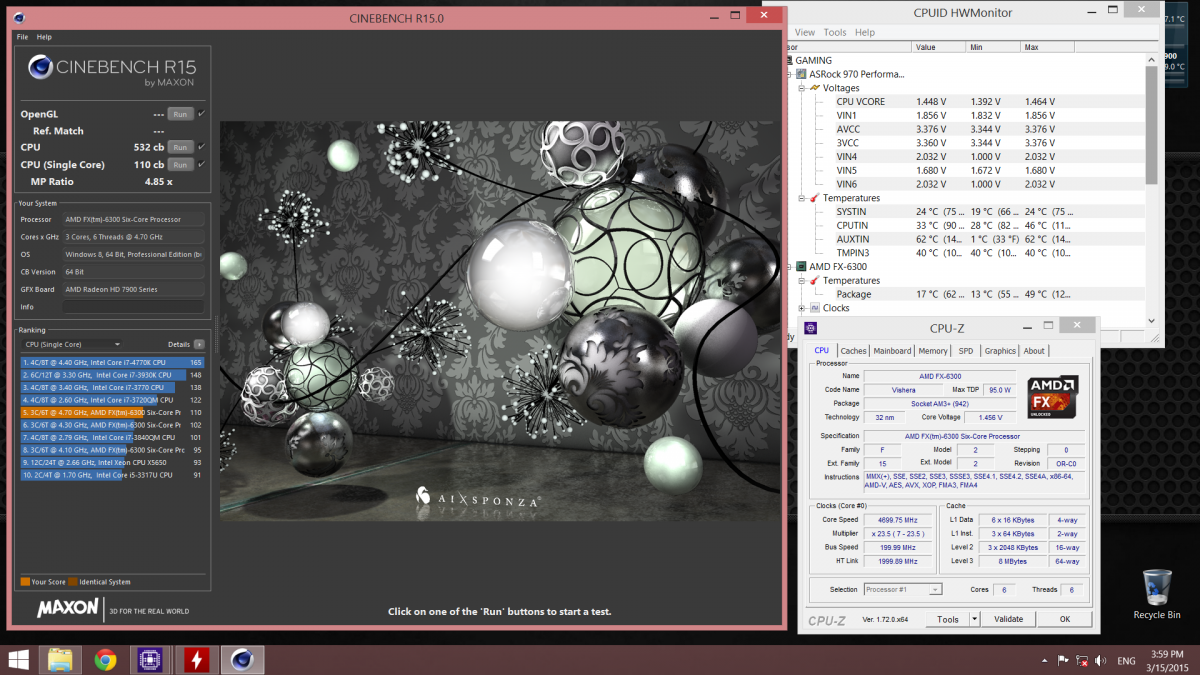Run the CPU (Single Core) test
The image size is (1200, 675).
(x=180, y=164)
